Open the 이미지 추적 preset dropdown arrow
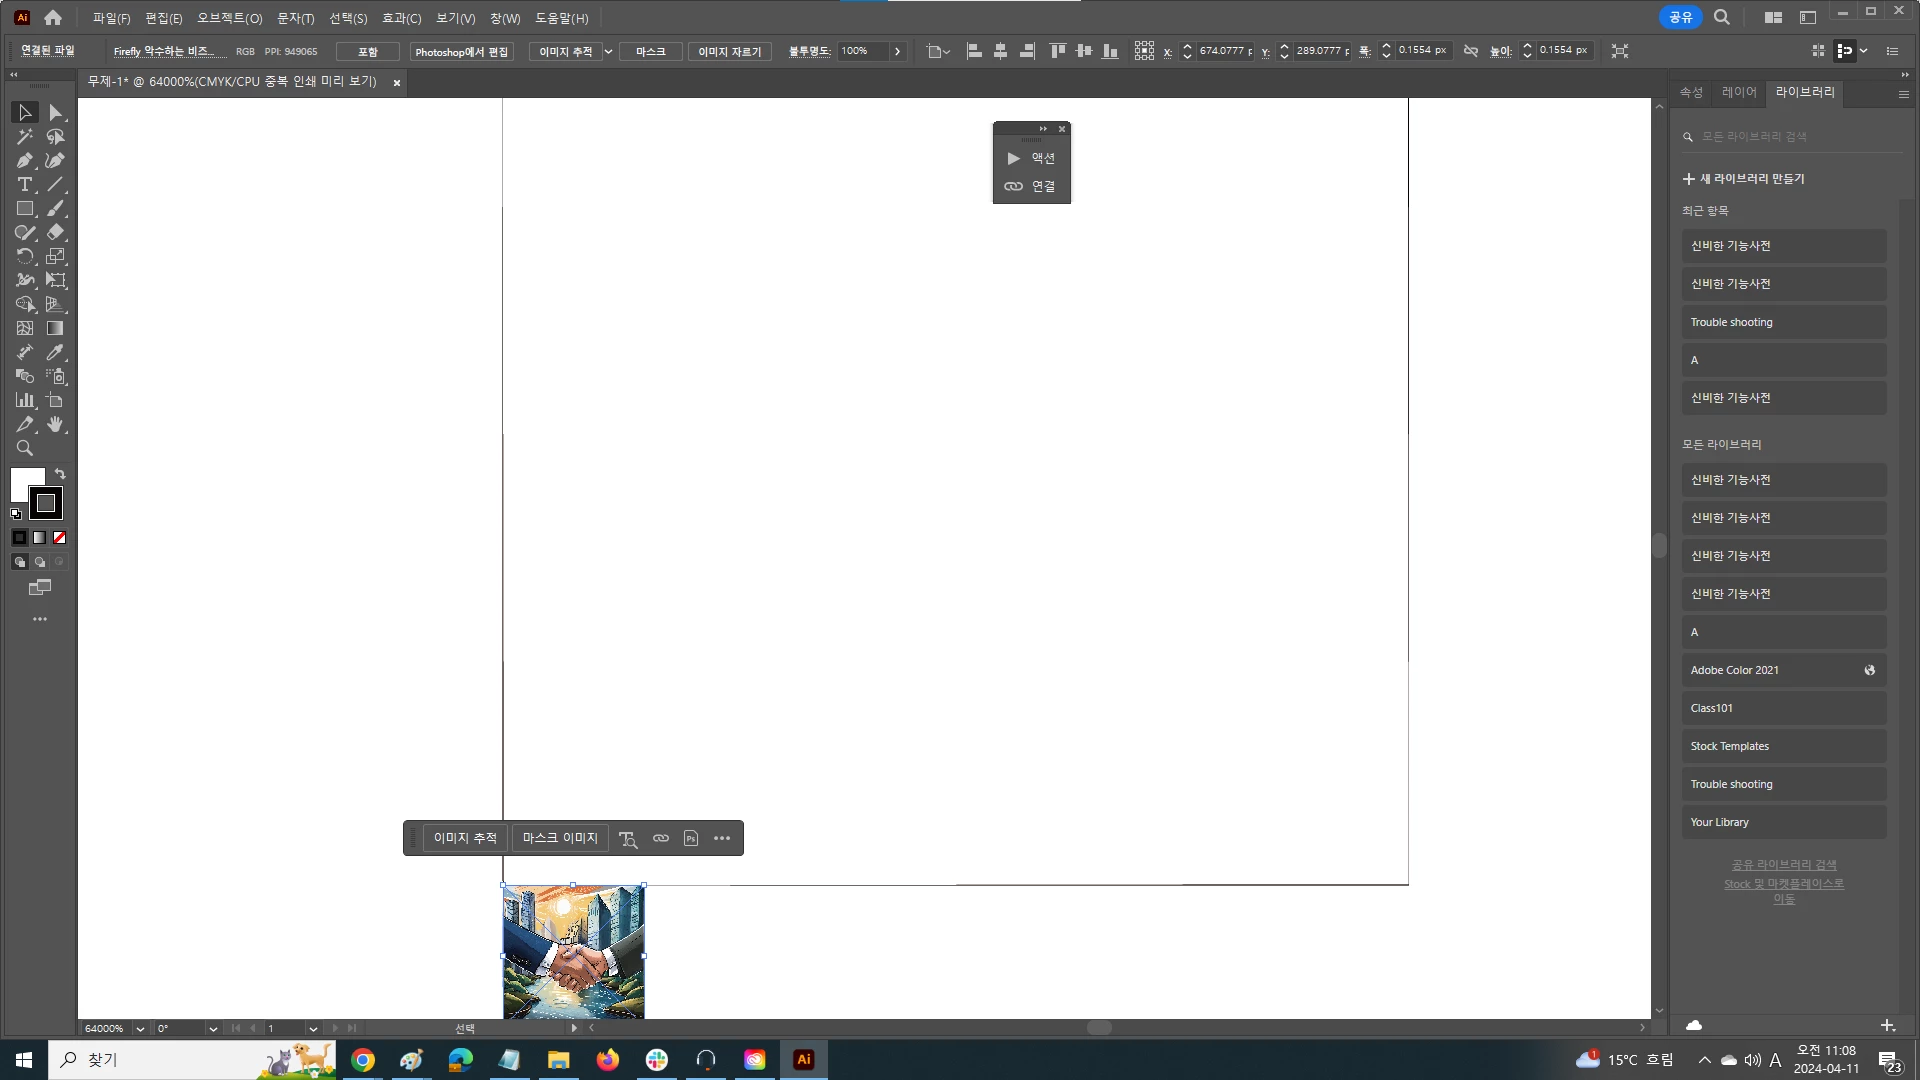1920x1080 pixels. point(608,52)
